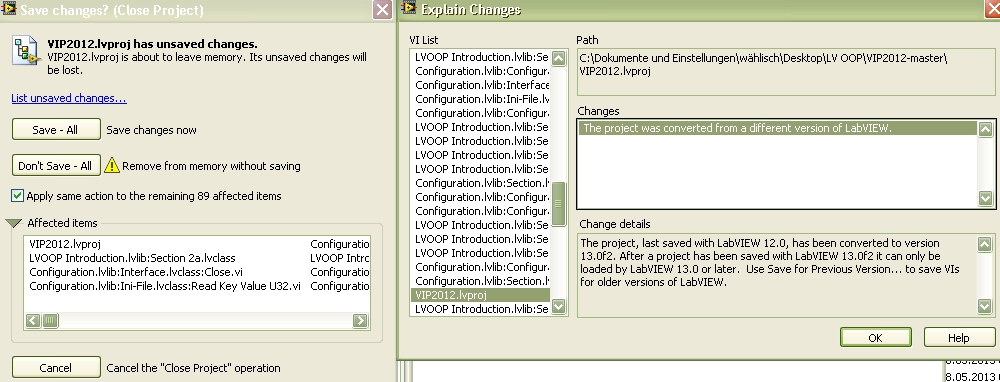Click the horizontal scrollbar thumb in Affected items
Image resolution: width=1000 pixels, height=382 pixels.
(50, 321)
